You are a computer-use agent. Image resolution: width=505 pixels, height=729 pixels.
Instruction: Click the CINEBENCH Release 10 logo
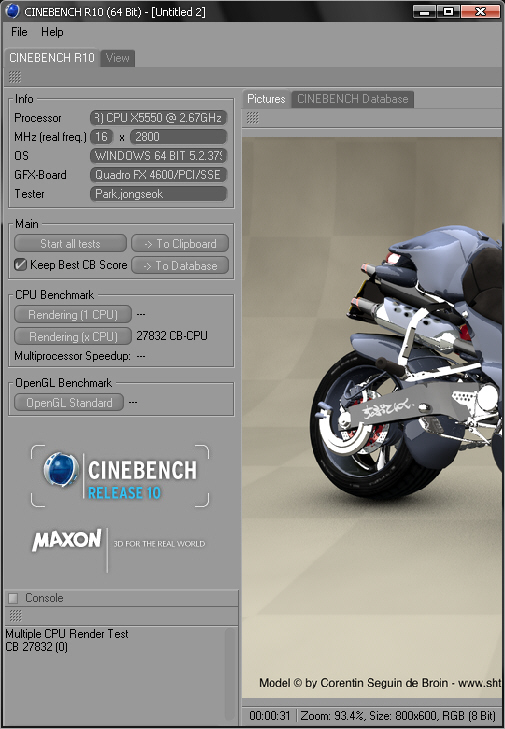120,476
